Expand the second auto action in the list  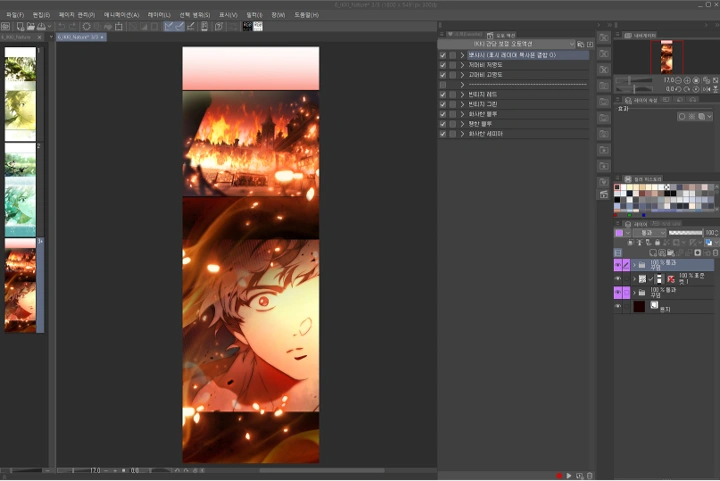pos(462,65)
